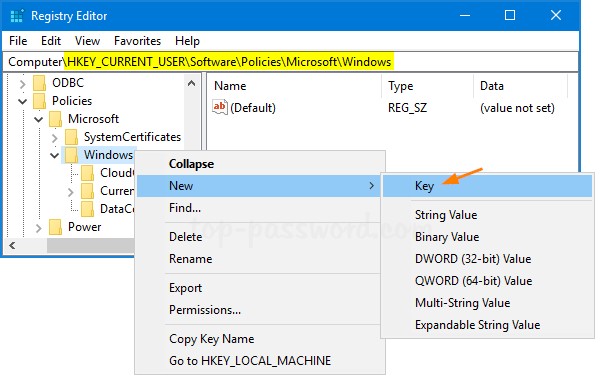Click the DataC folder icon under Windows
This screenshot has height=375, width=595.
pos(87,209)
